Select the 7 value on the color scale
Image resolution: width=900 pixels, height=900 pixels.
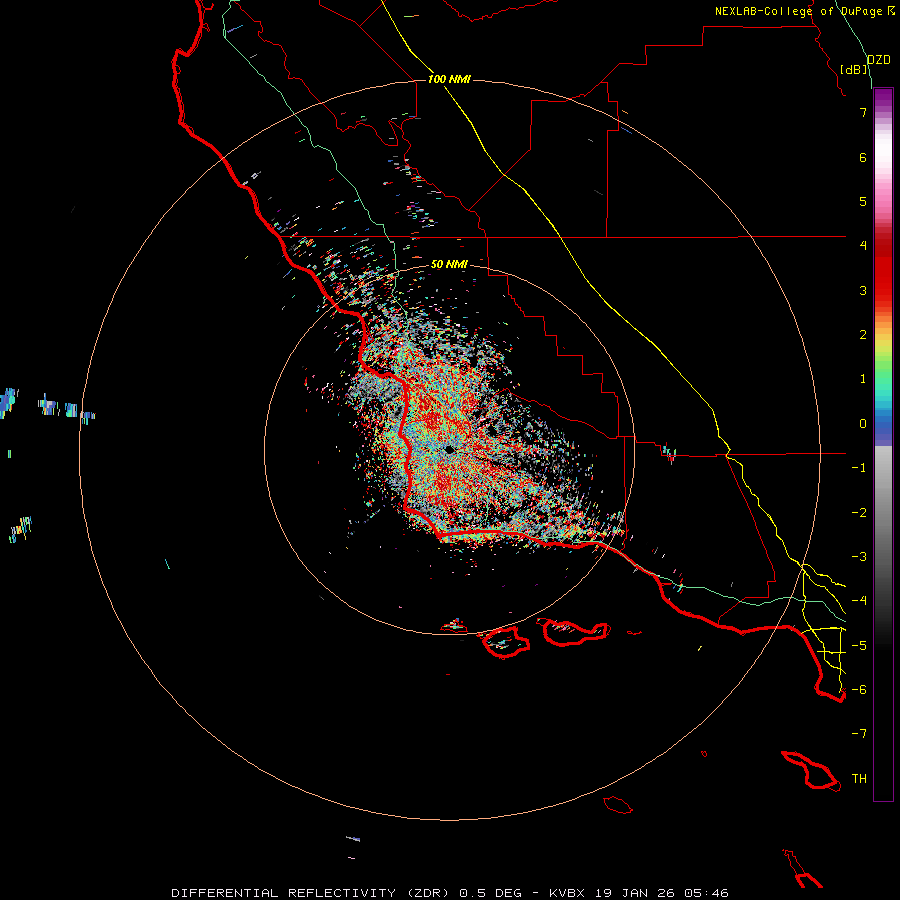pyautogui.click(x=863, y=112)
